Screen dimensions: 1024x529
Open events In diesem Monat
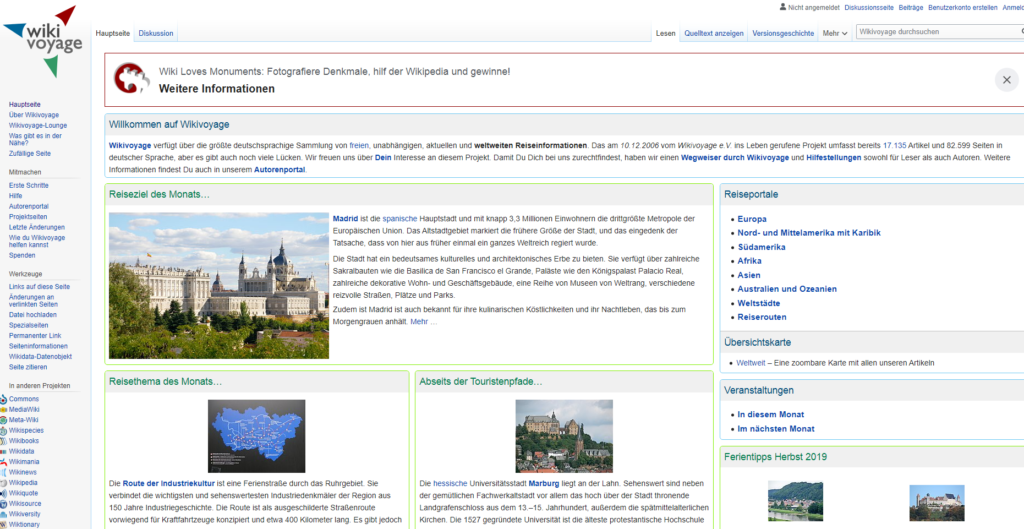click(771, 415)
